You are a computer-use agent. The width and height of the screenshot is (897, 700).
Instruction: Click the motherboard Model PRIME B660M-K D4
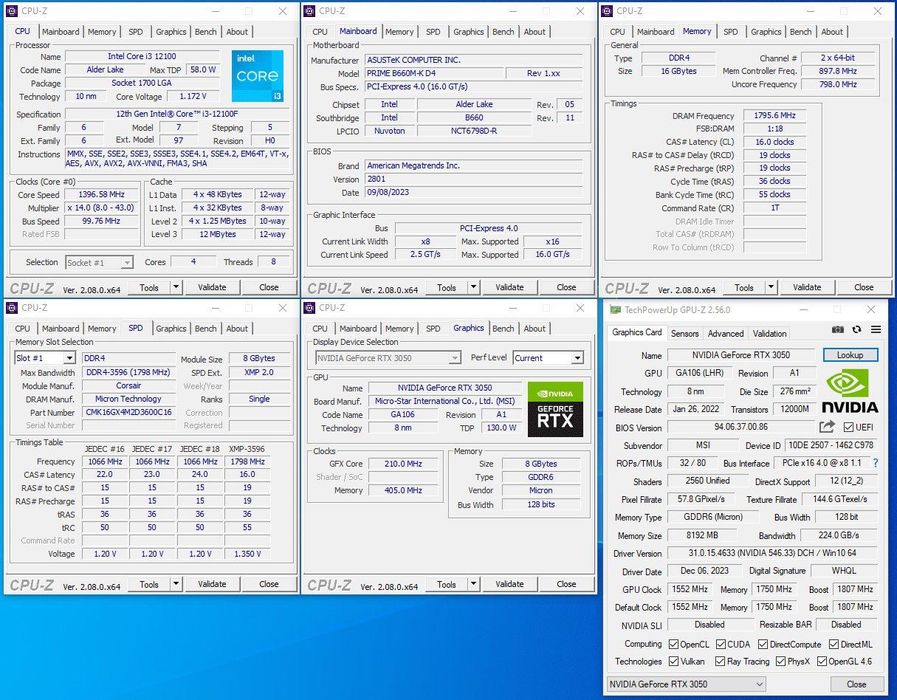coord(434,74)
